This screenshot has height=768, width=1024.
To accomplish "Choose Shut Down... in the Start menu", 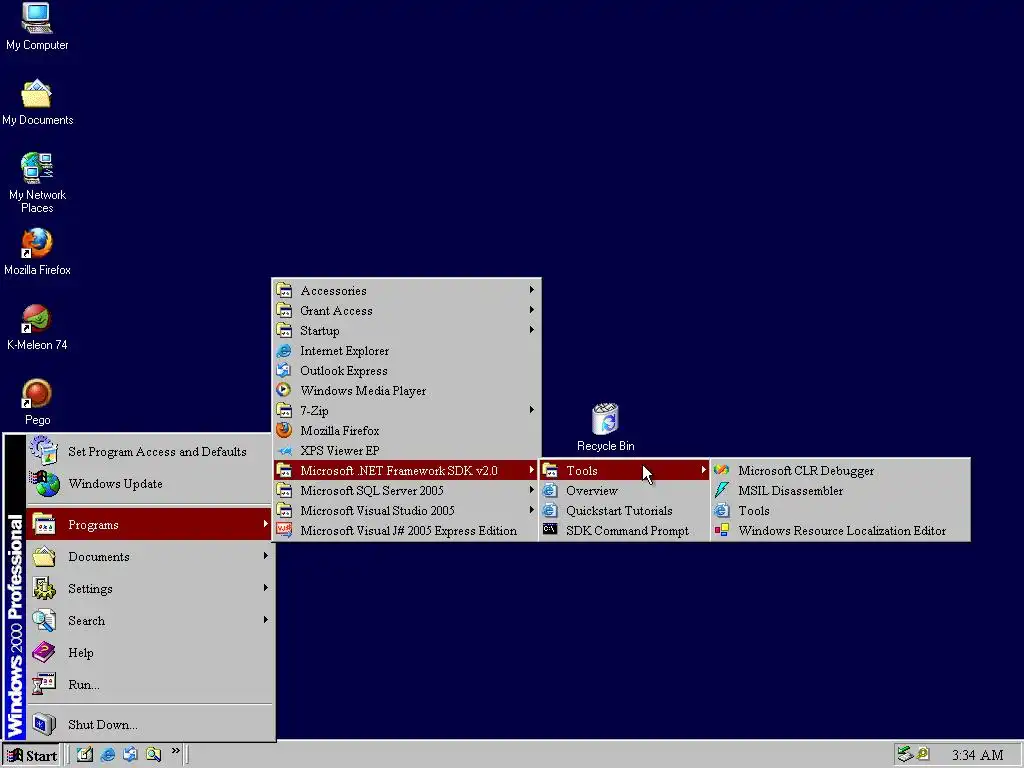I will tap(150, 724).
